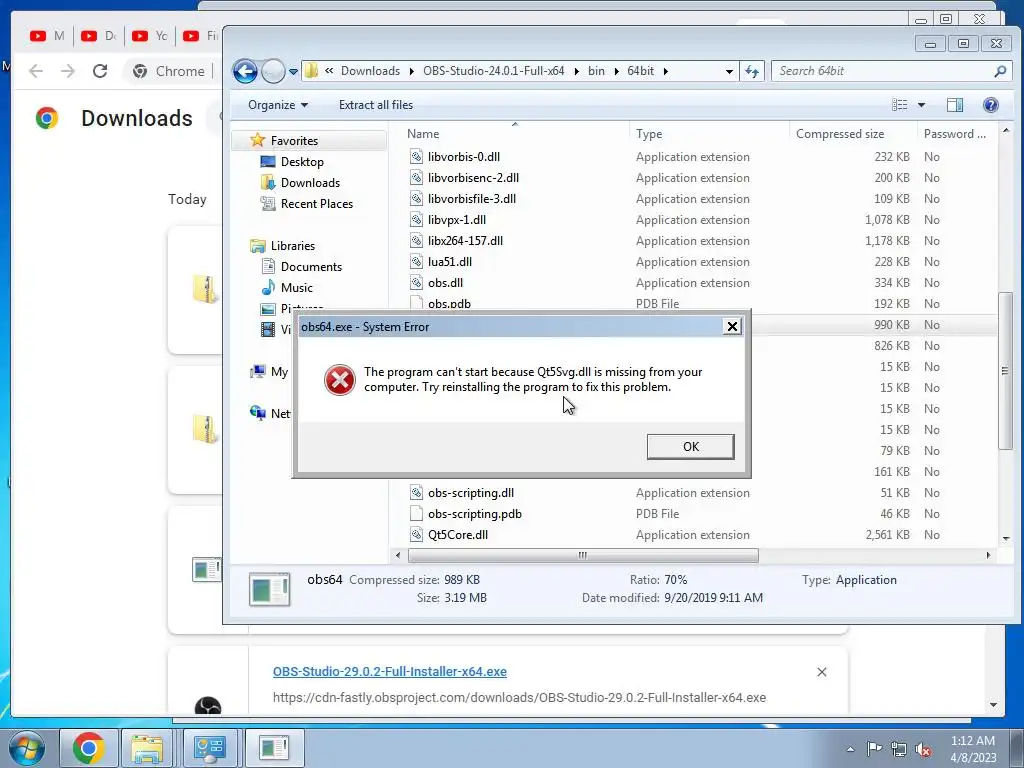Select libvpx-1.dll file
Image resolution: width=1024 pixels, height=768 pixels.
[x=456, y=219]
